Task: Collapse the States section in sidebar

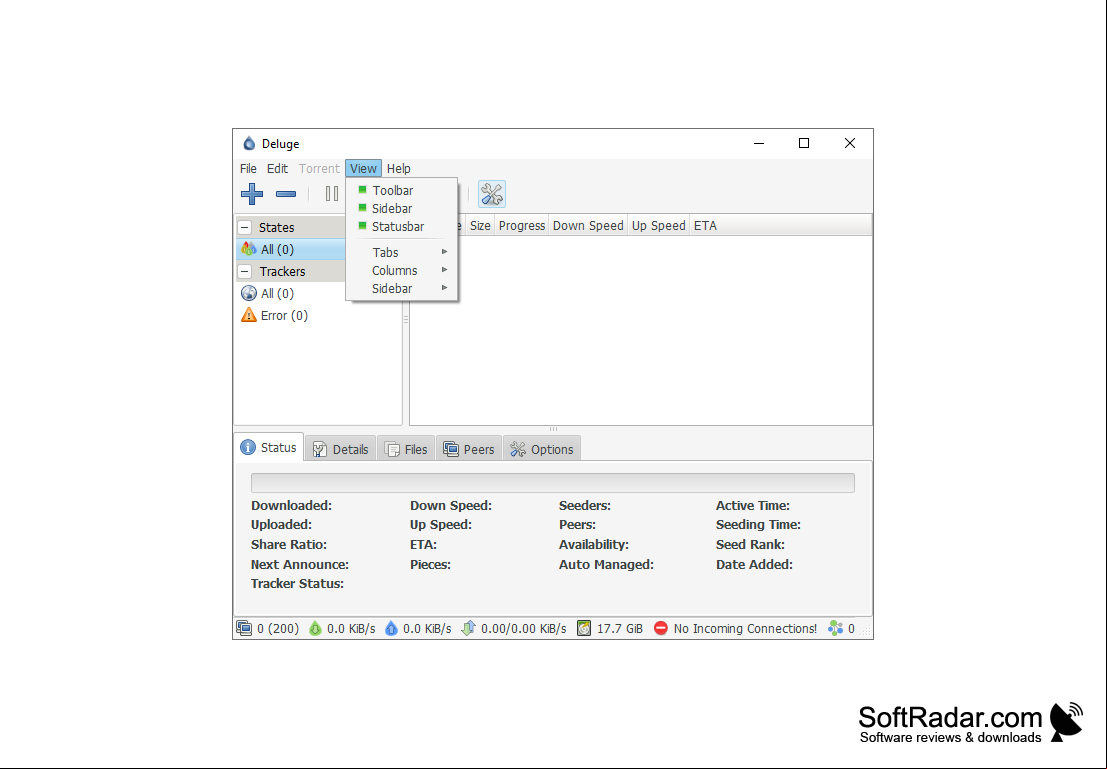Action: pos(245,227)
